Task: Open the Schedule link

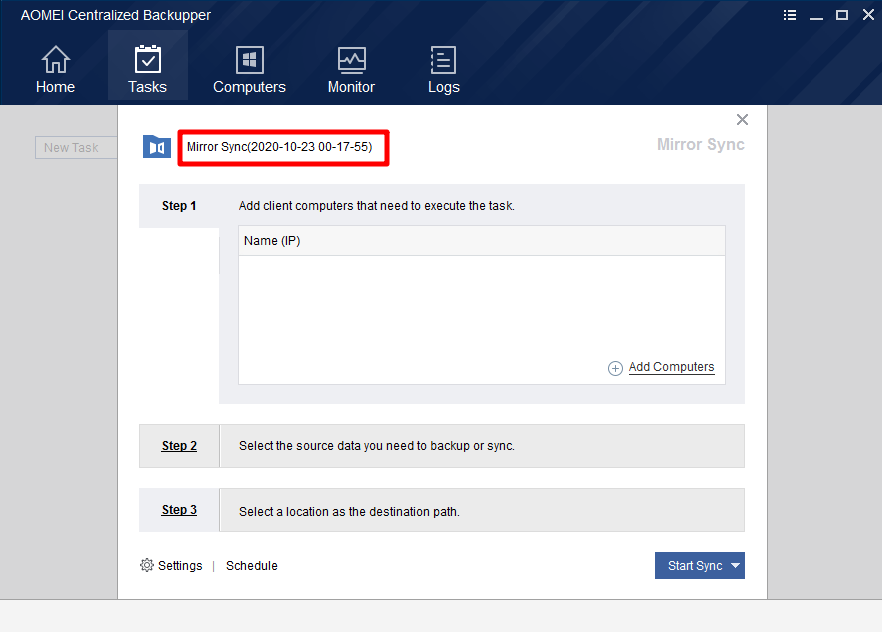Action: [251, 566]
